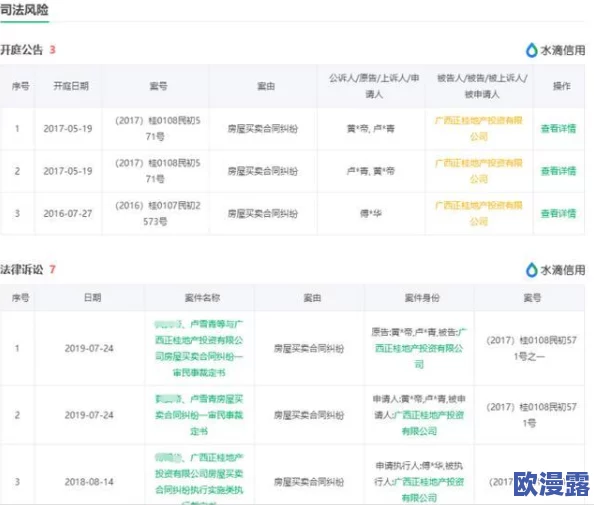Select 房屋买卖合同纠纷 in hearing row 3
This screenshot has height=505, width=594.
263,214
